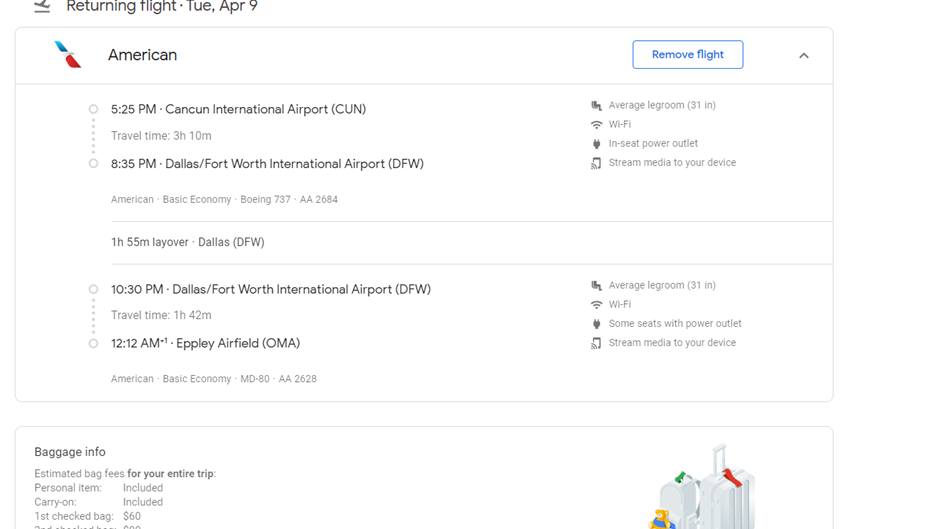Click Wi-Fi icon for the Dallas–Omaha segment
The height and width of the screenshot is (529, 937).
(x=596, y=305)
